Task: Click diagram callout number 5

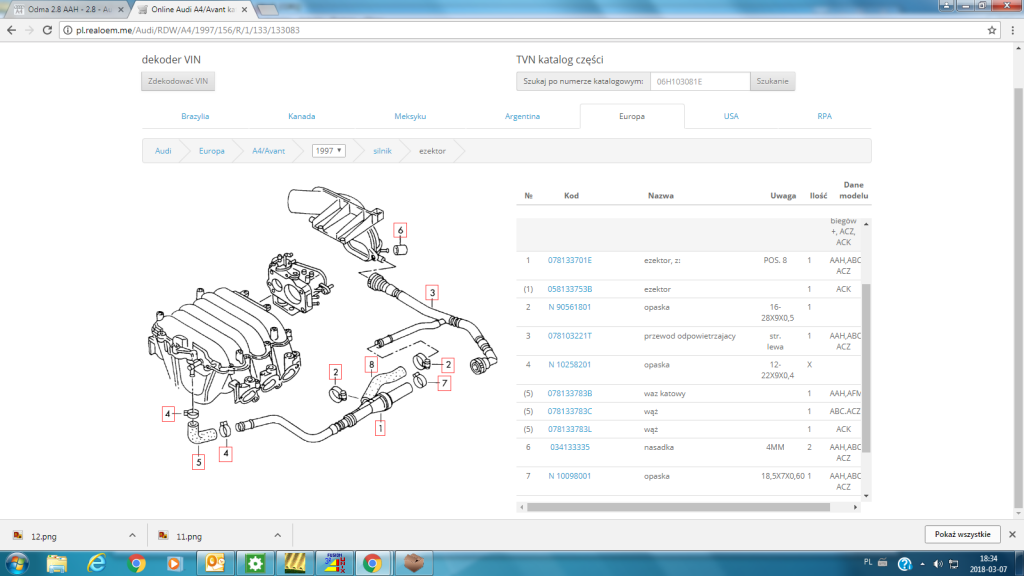Action: tap(199, 462)
